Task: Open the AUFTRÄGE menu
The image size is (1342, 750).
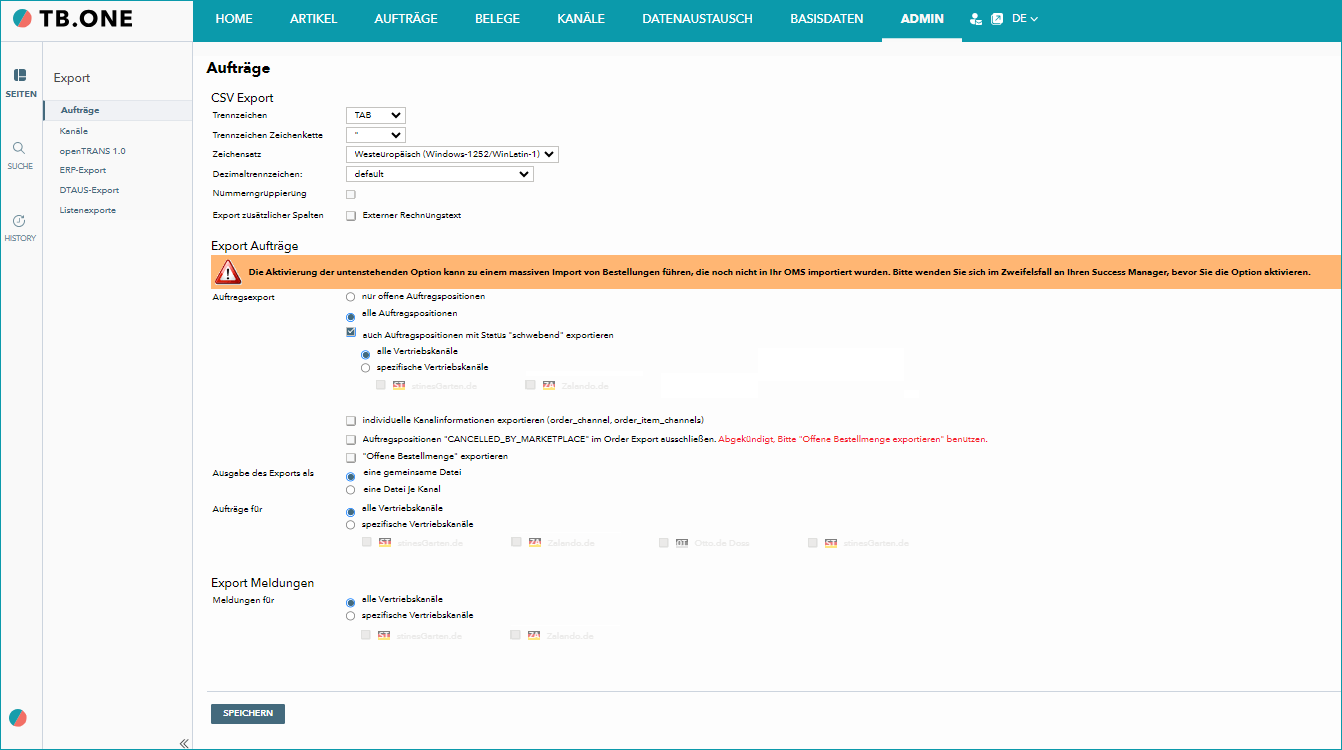Action: pyautogui.click(x=406, y=19)
